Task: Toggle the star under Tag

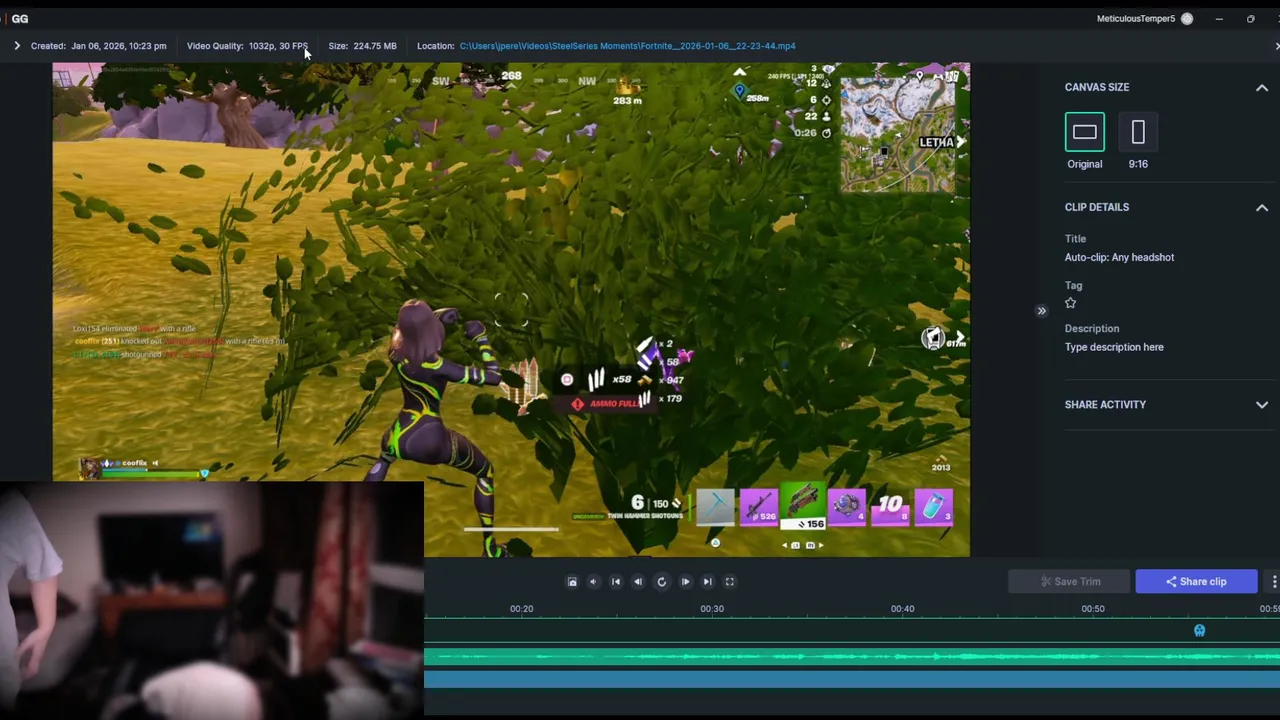Action: pos(1071,303)
